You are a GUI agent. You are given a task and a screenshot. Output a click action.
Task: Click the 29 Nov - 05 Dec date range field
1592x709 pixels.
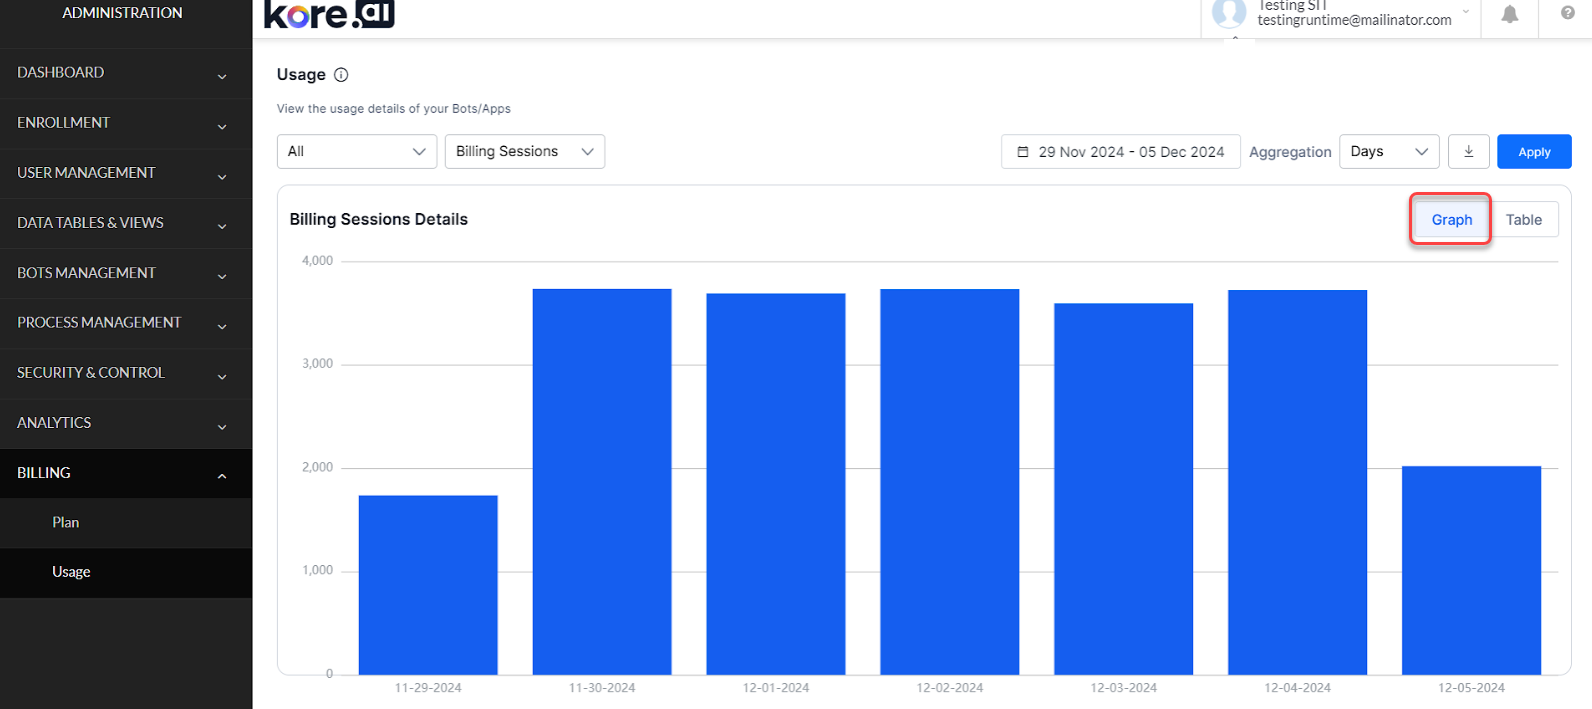pos(1130,152)
